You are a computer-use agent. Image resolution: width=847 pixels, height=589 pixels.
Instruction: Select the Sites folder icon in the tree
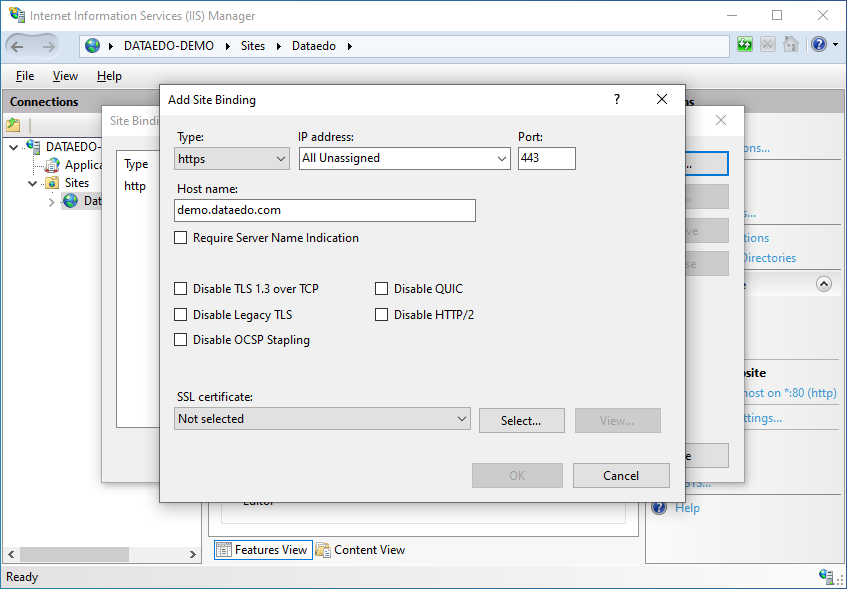tap(52, 183)
